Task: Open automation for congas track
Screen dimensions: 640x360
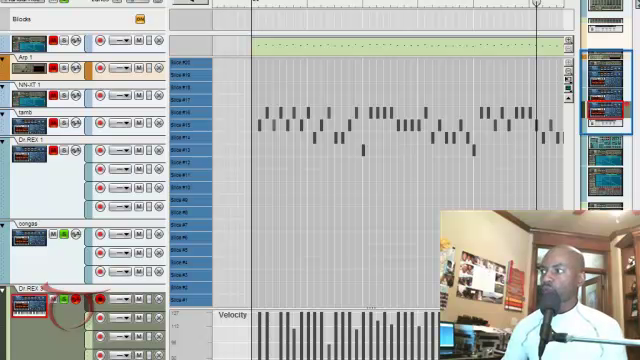Action: pos(76,234)
